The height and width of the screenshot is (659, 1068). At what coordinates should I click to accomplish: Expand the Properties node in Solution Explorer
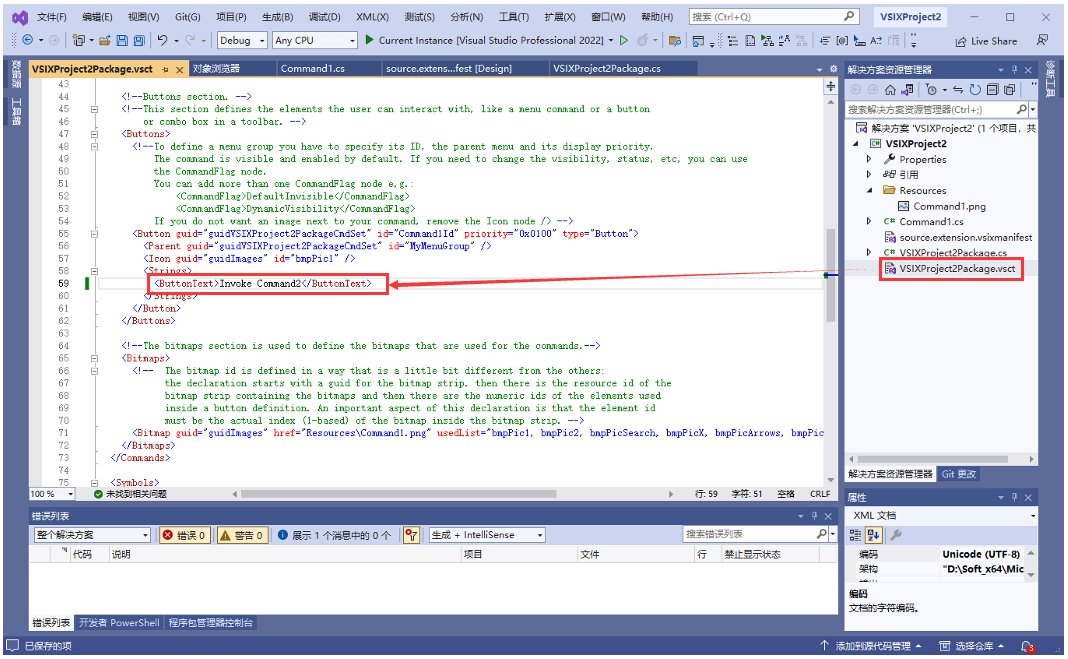(869, 159)
